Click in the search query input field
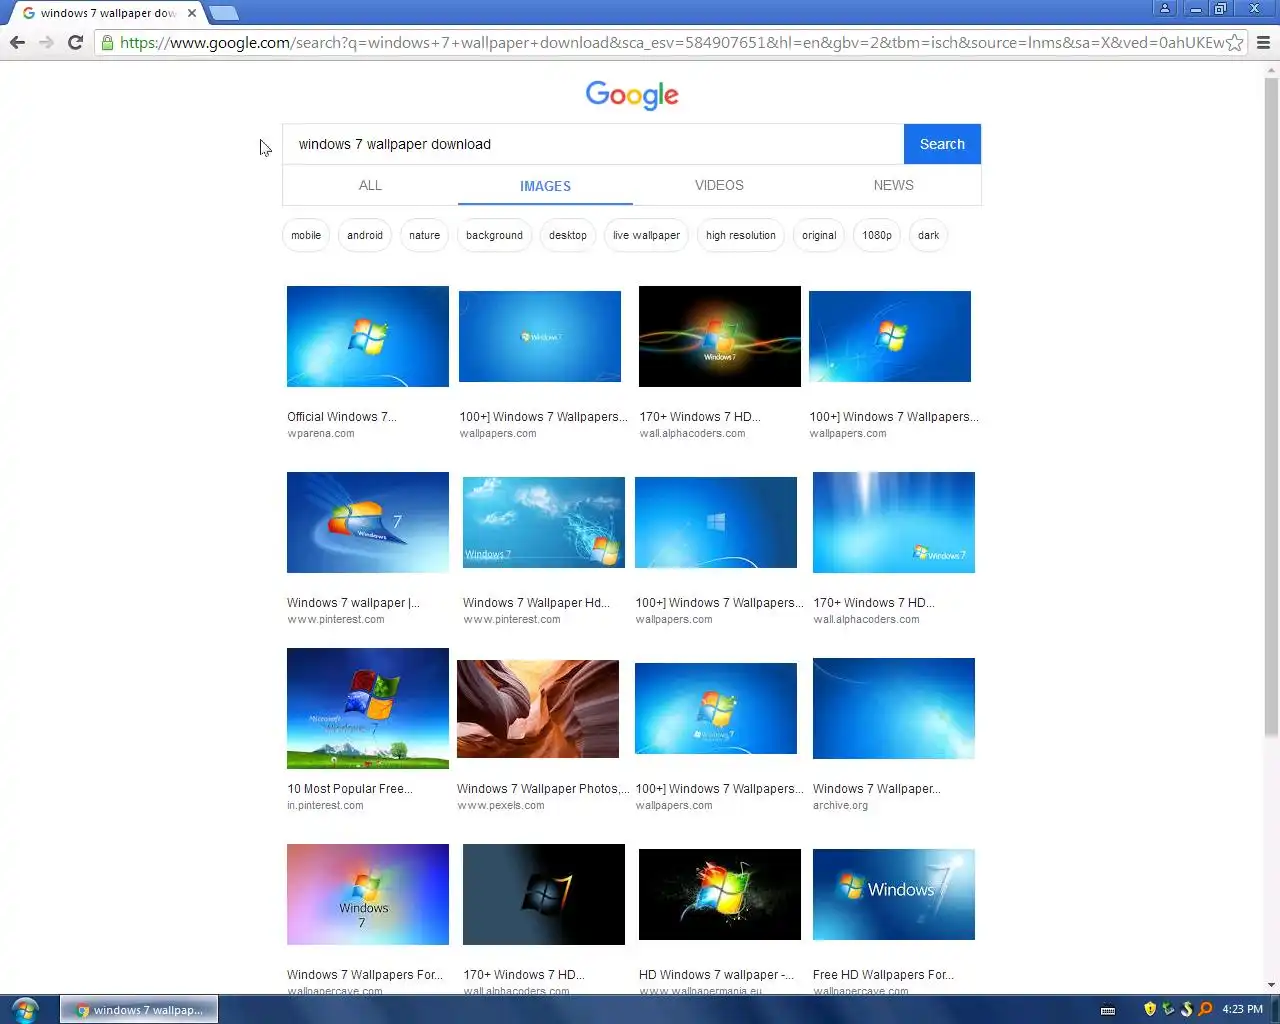 click(x=593, y=144)
